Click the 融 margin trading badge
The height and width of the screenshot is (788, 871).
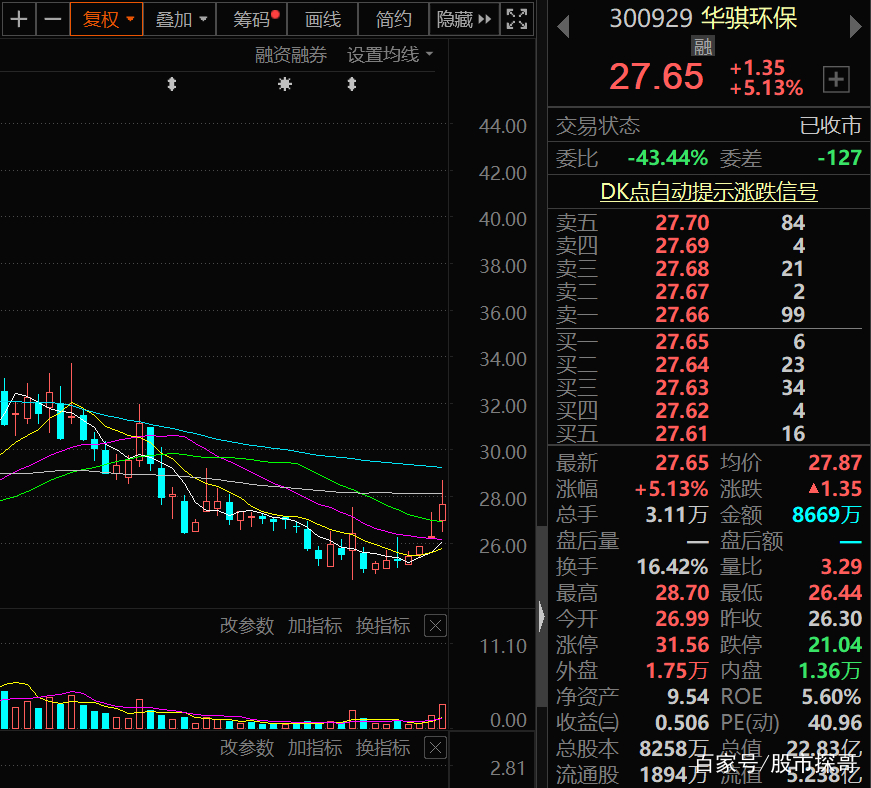coord(703,46)
